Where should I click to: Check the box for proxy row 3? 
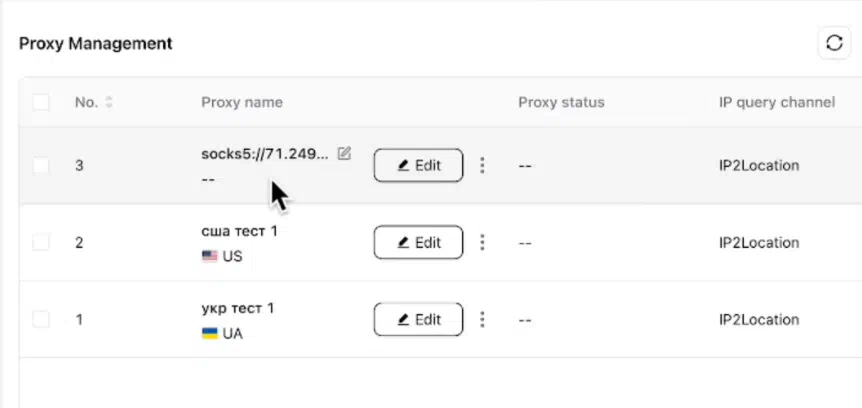tap(41, 165)
